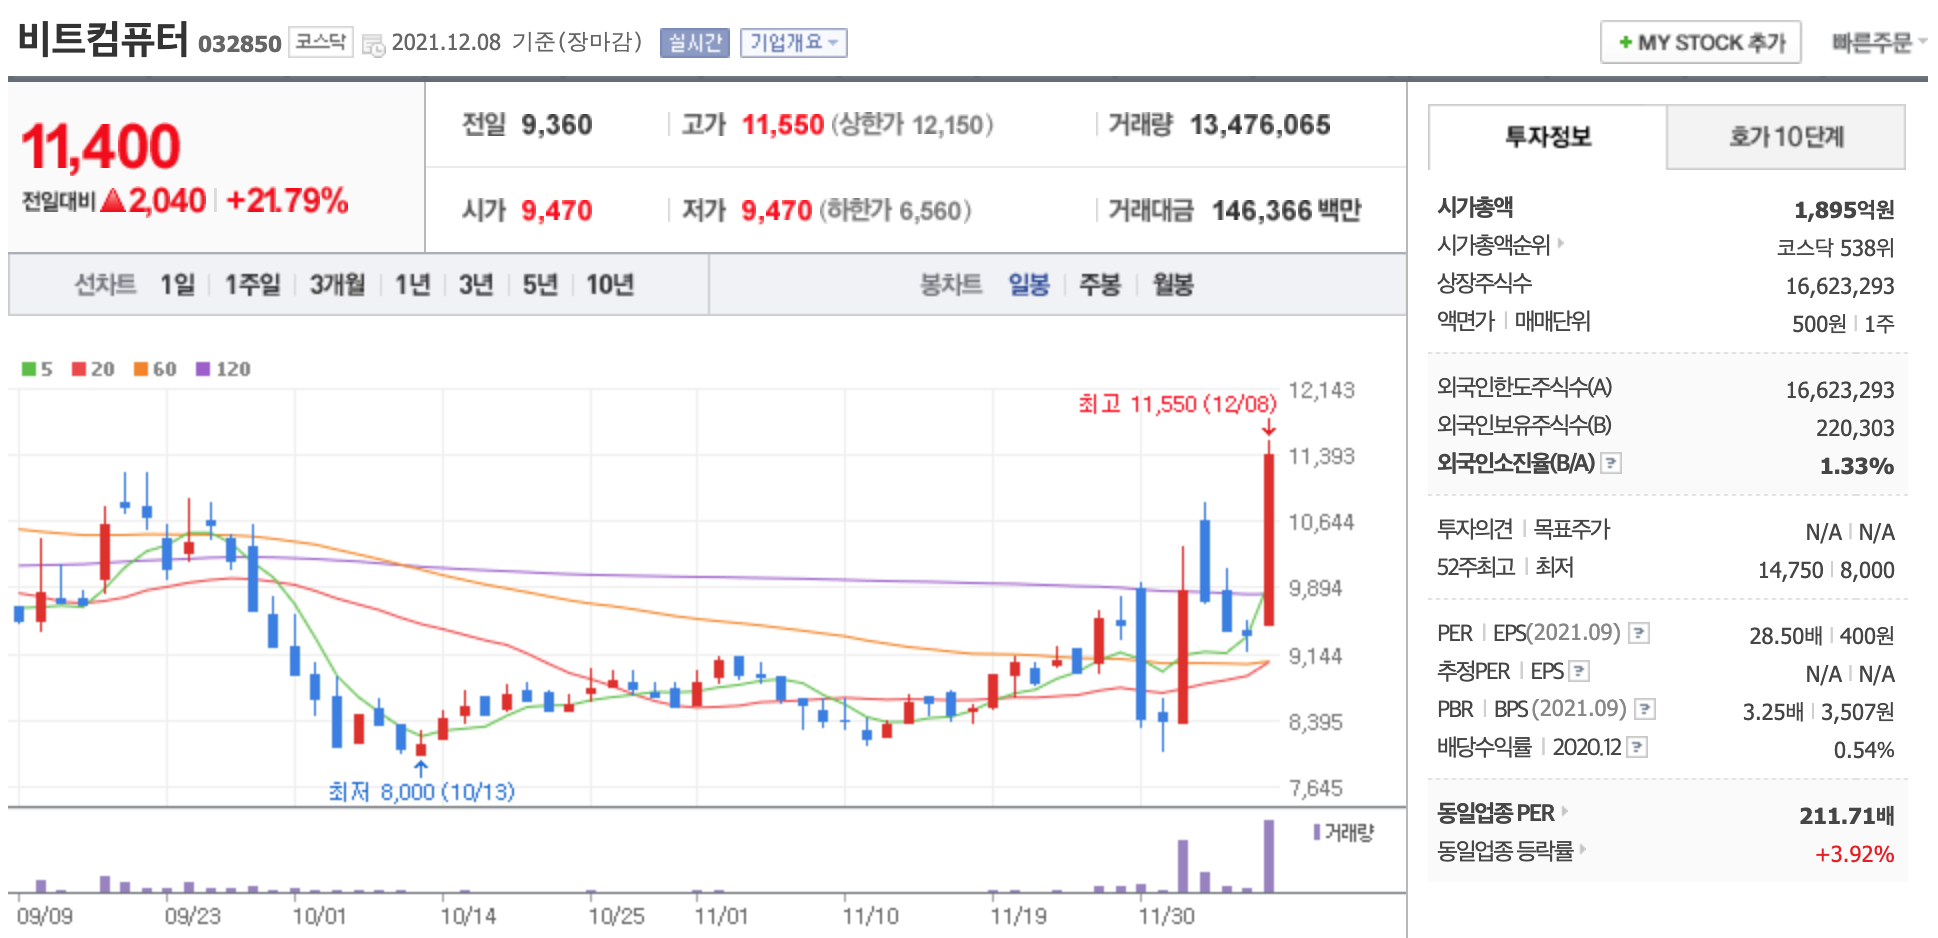Screen dimensions: 1938x938
Task: Click 외국인소진율 value 1.33%
Action: tap(1857, 466)
